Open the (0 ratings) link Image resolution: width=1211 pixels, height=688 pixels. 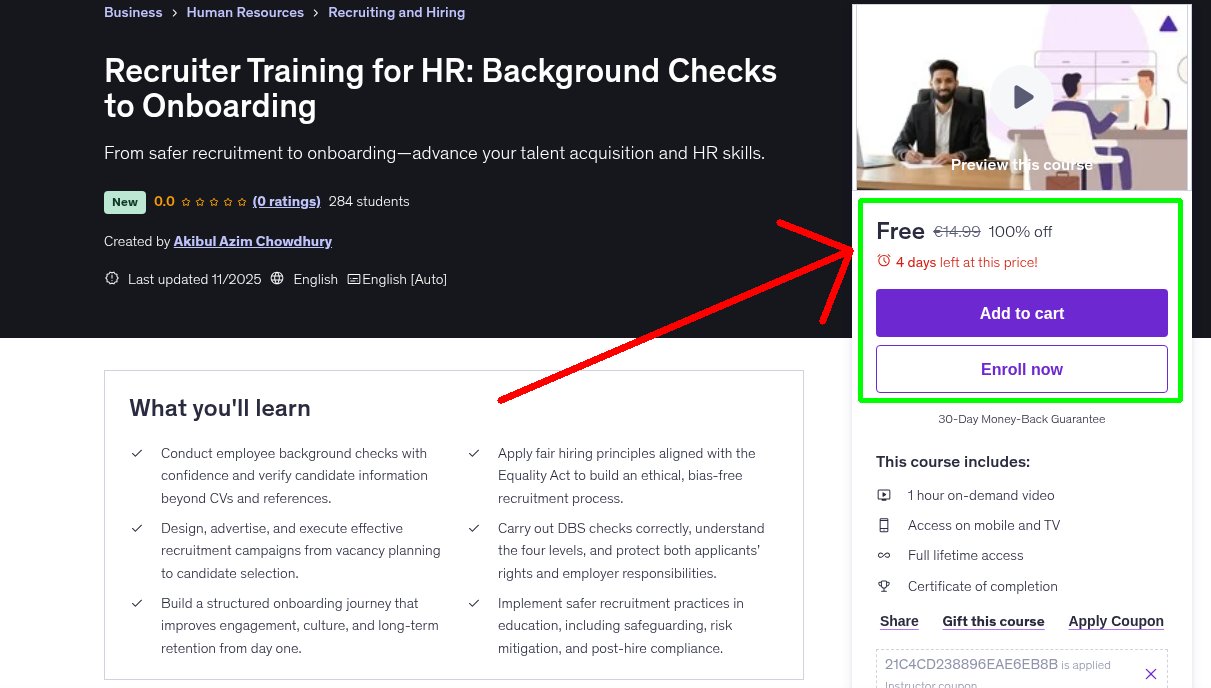coord(287,201)
